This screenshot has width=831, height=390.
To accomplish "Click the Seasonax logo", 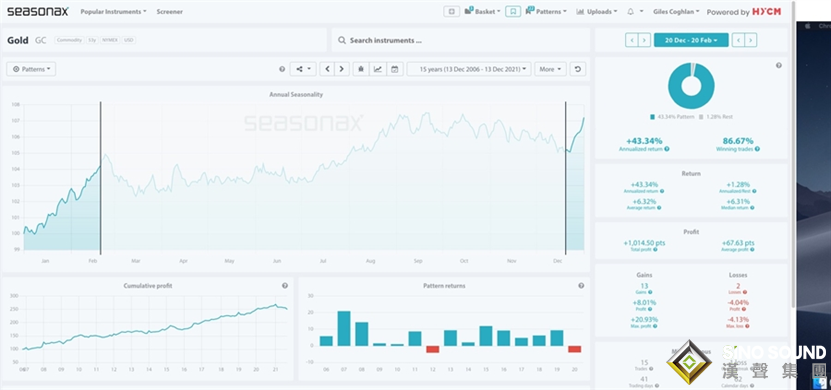I will (x=38, y=11).
